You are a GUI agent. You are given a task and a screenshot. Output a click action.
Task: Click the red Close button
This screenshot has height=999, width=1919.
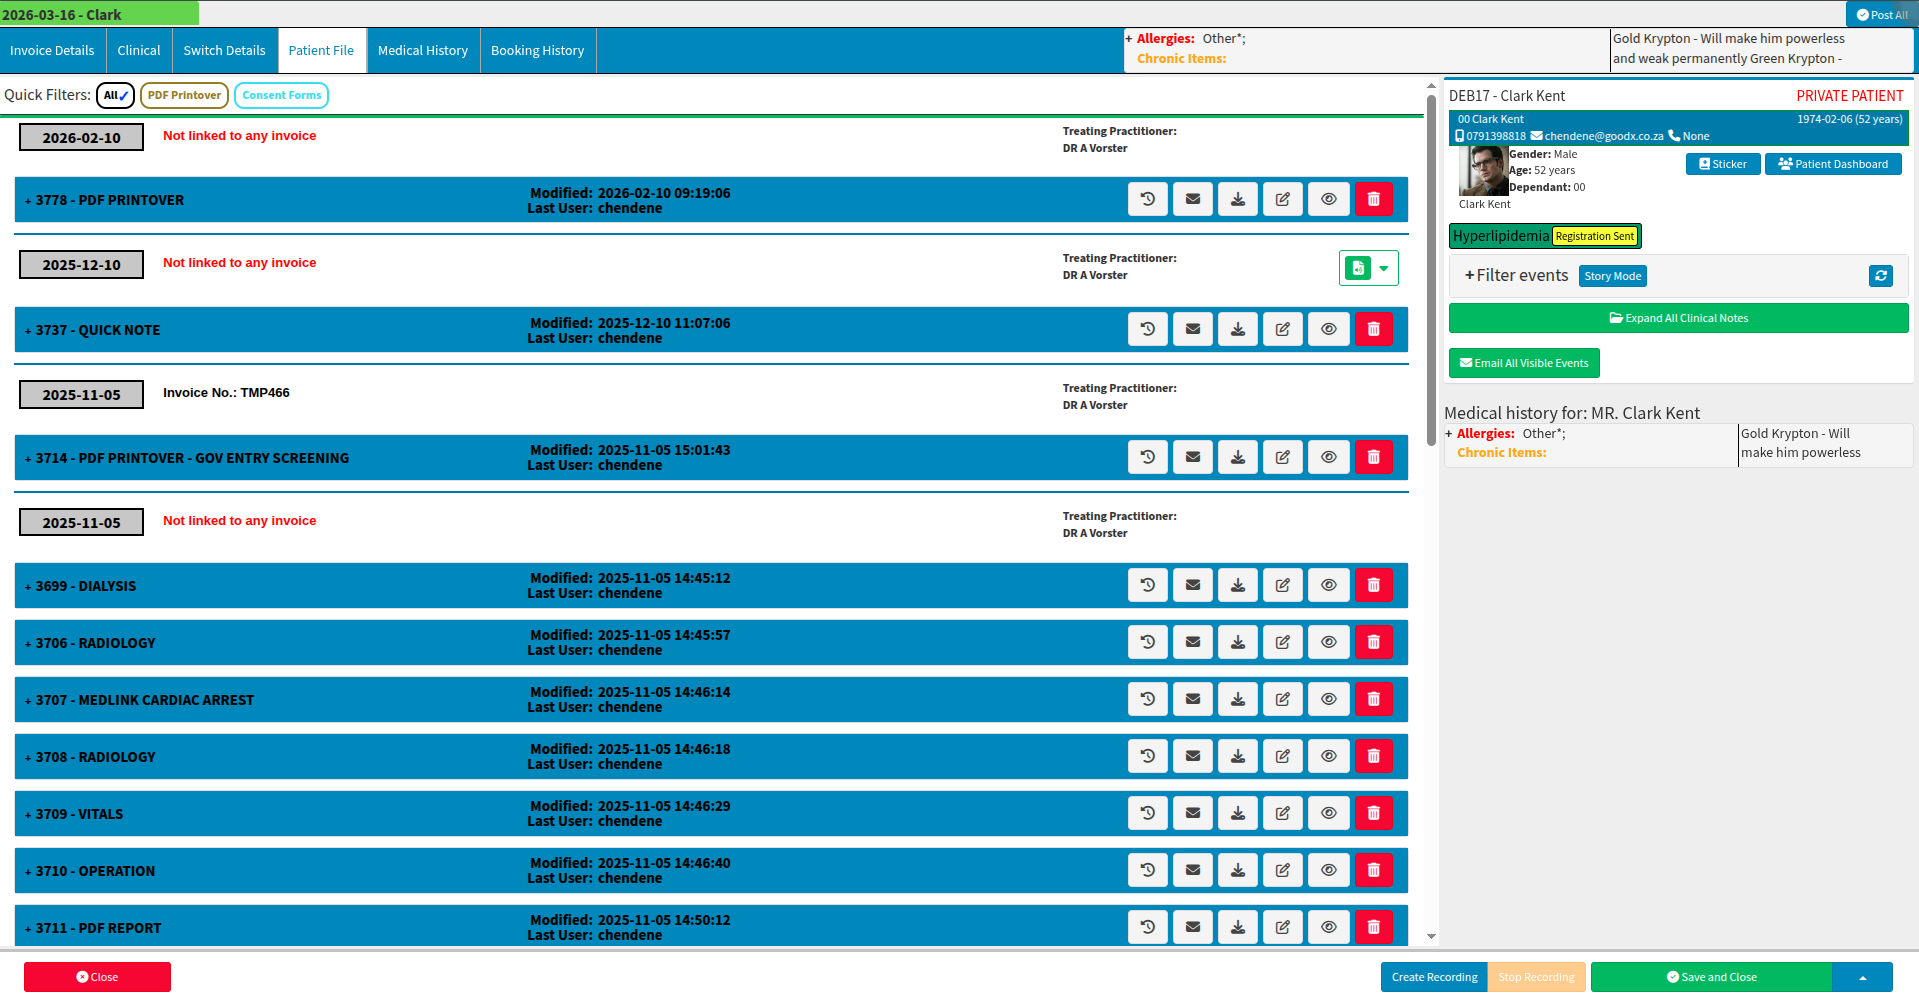tap(97, 977)
